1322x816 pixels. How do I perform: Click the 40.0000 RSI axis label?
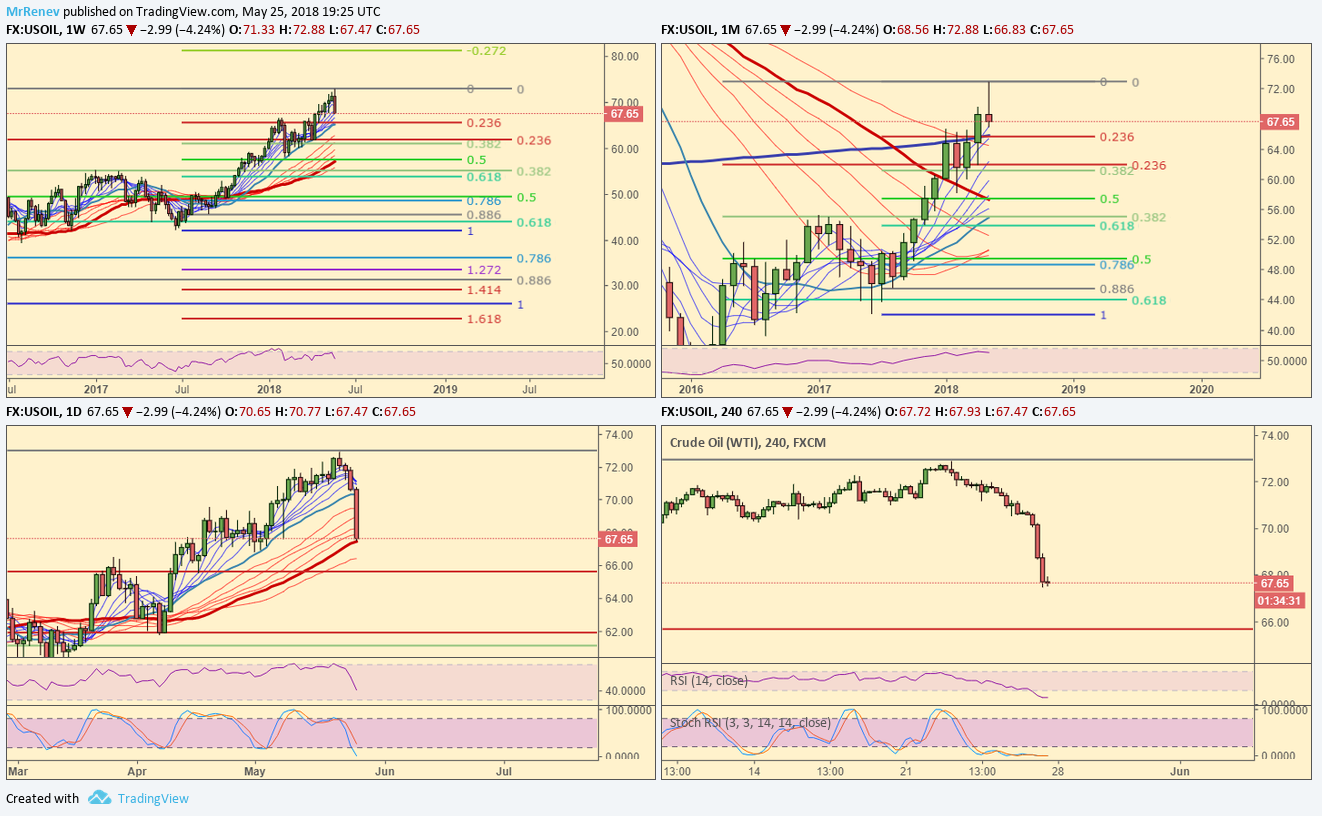click(626, 691)
